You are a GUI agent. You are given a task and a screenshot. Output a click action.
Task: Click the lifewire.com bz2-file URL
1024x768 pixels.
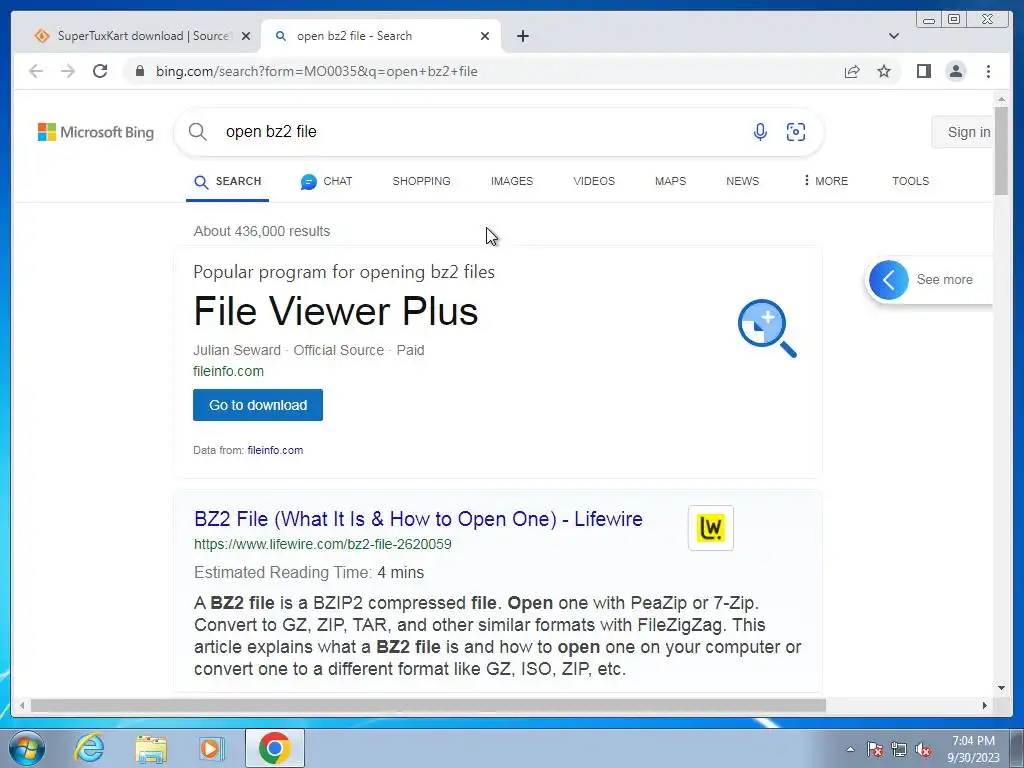coord(323,544)
